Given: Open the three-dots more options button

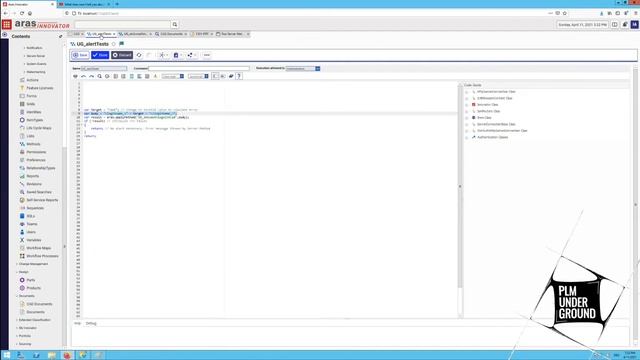Looking at the screenshot, I should [x=207, y=55].
